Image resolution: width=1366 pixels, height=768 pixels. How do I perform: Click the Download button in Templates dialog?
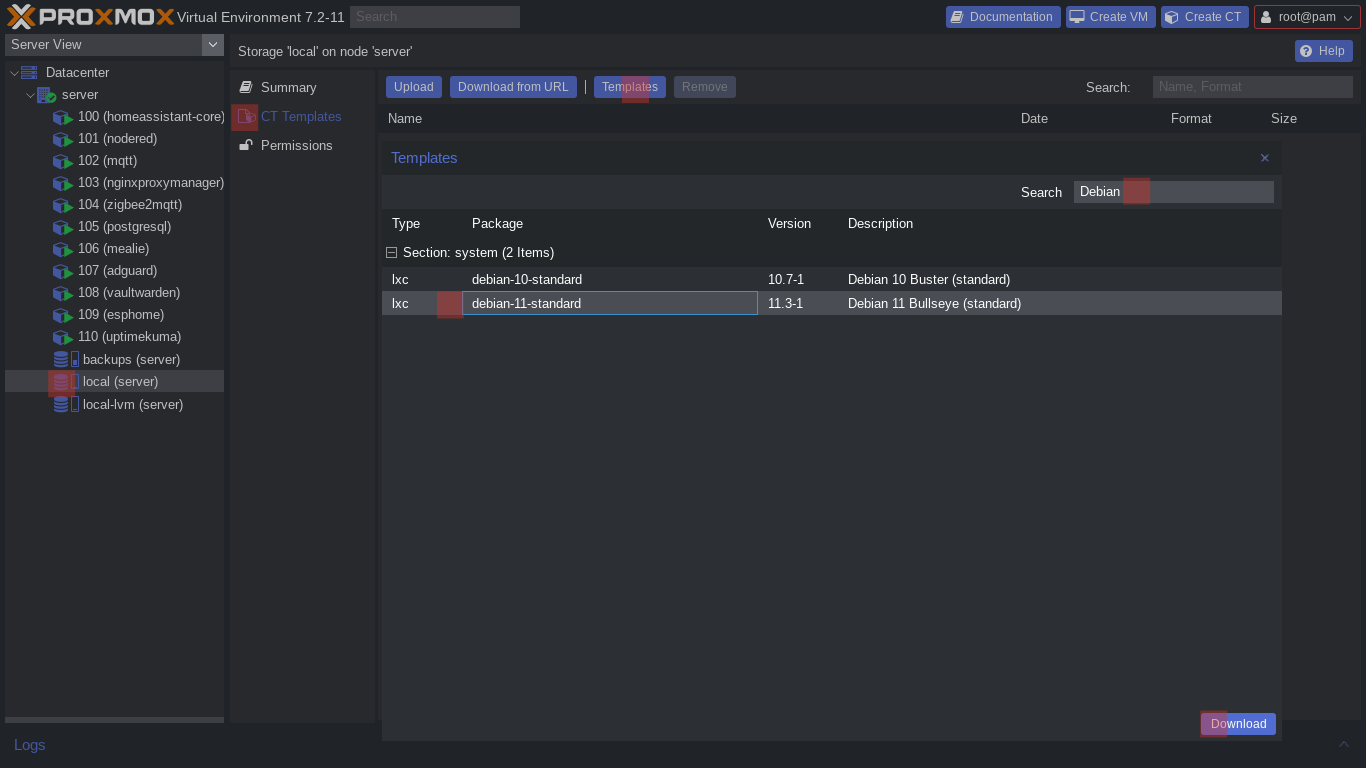(x=1238, y=724)
